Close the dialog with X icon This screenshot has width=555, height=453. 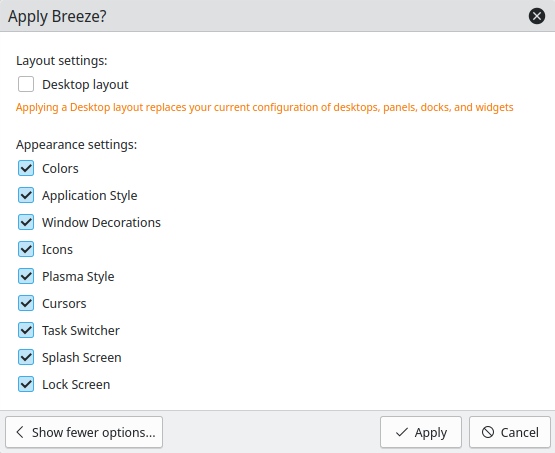coord(537,16)
